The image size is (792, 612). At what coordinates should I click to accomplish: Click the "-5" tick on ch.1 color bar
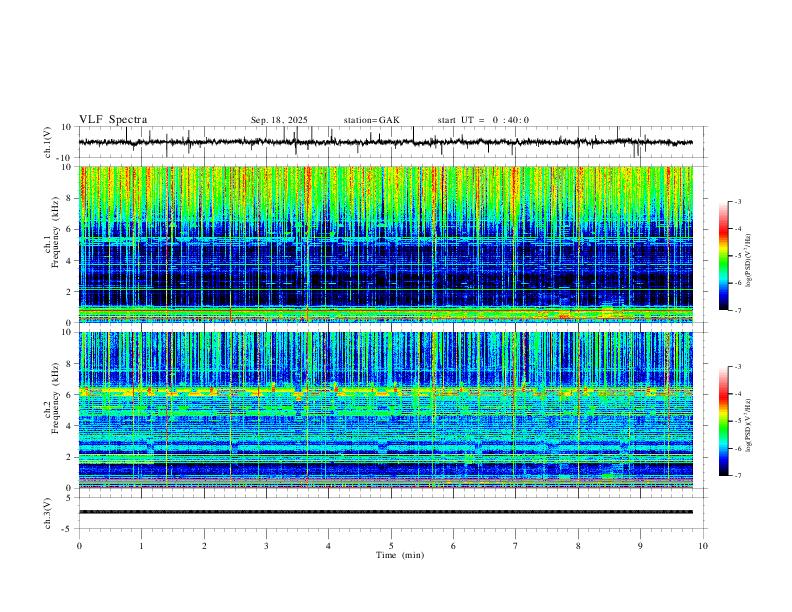737,256
